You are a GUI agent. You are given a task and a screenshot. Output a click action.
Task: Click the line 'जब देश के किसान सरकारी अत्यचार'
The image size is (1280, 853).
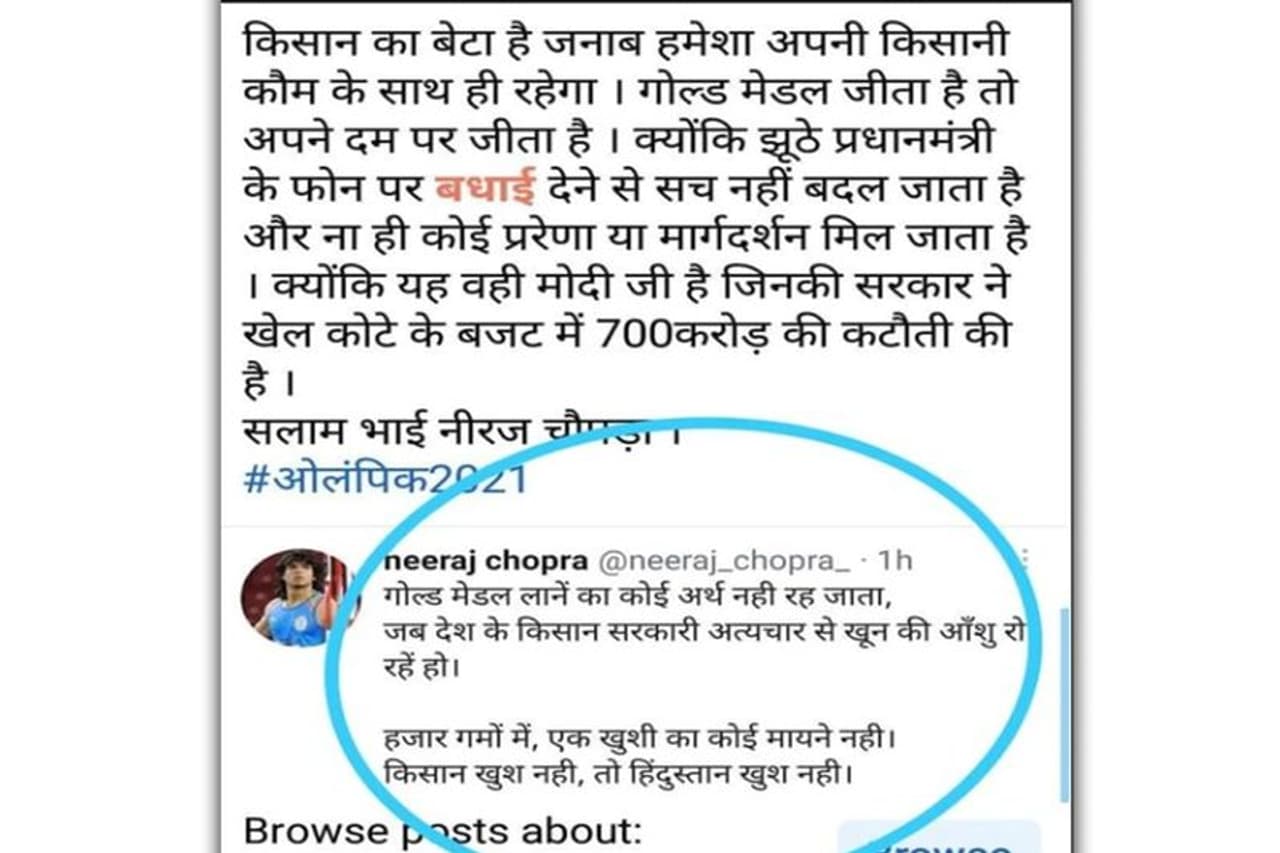[706, 632]
